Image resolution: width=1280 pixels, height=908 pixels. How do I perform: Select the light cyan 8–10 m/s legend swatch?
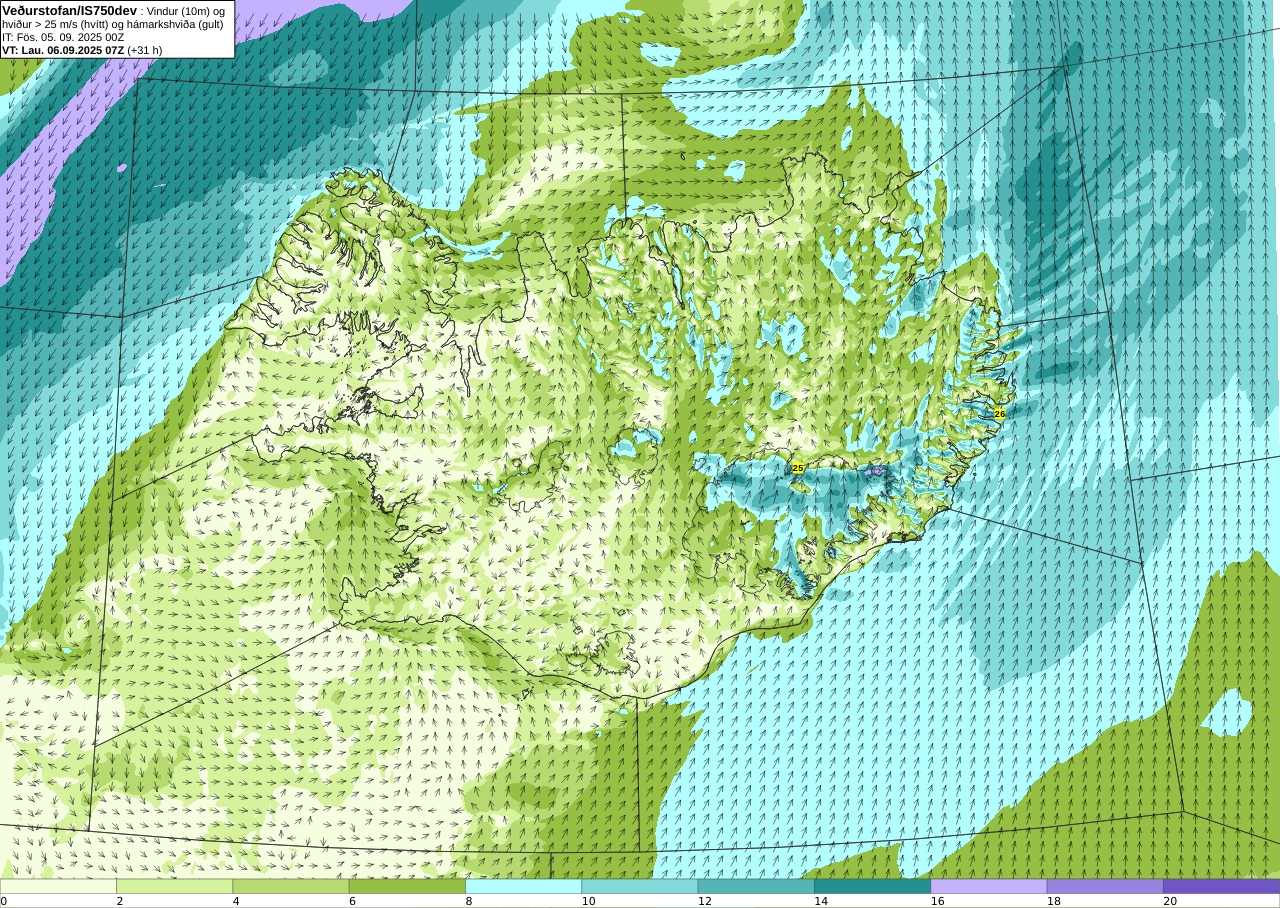tap(523, 886)
